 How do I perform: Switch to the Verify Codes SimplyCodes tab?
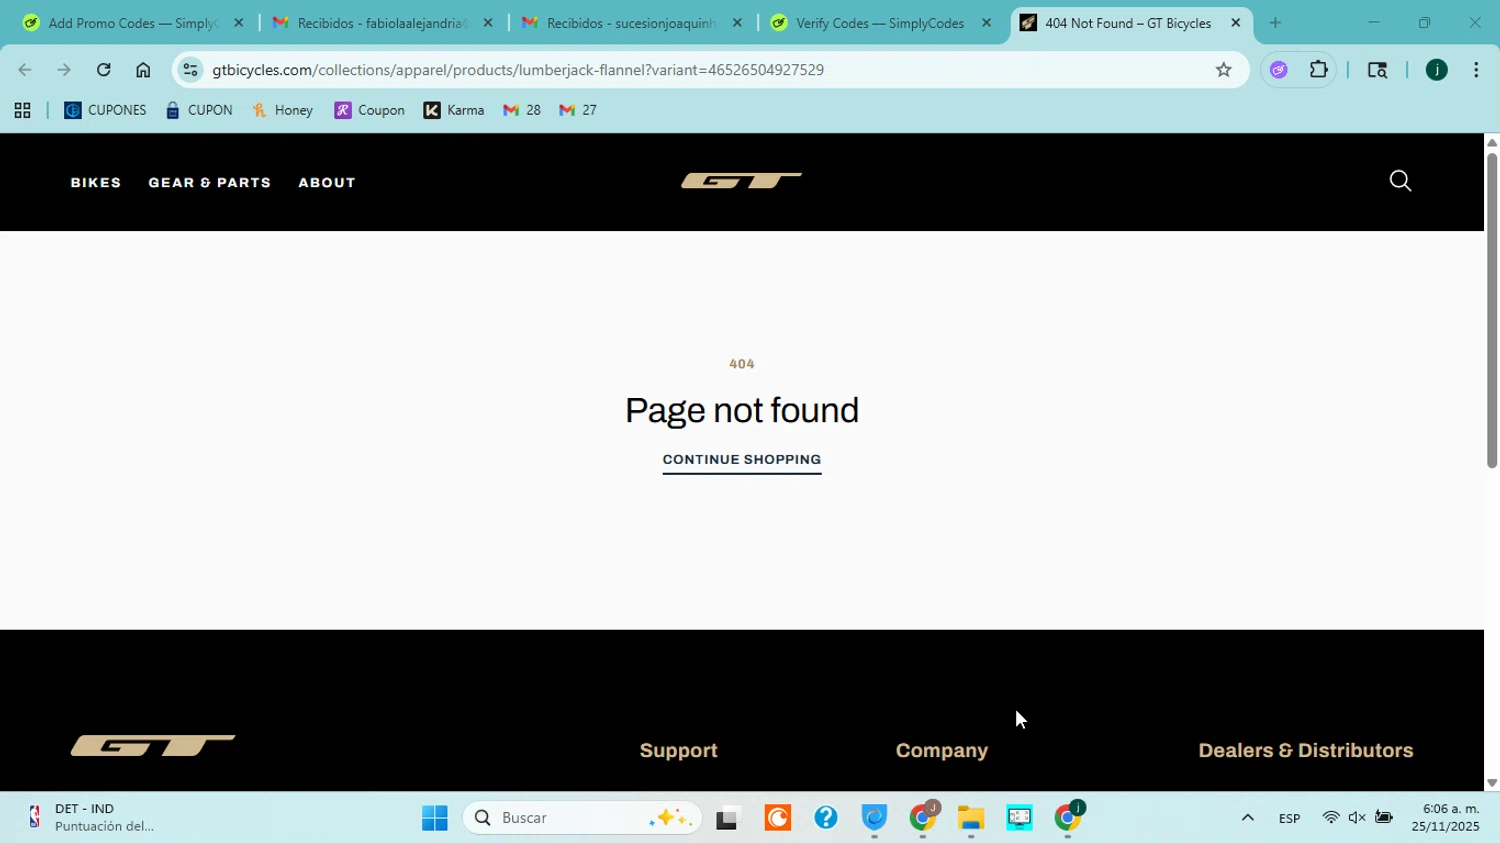pyautogui.click(x=880, y=23)
